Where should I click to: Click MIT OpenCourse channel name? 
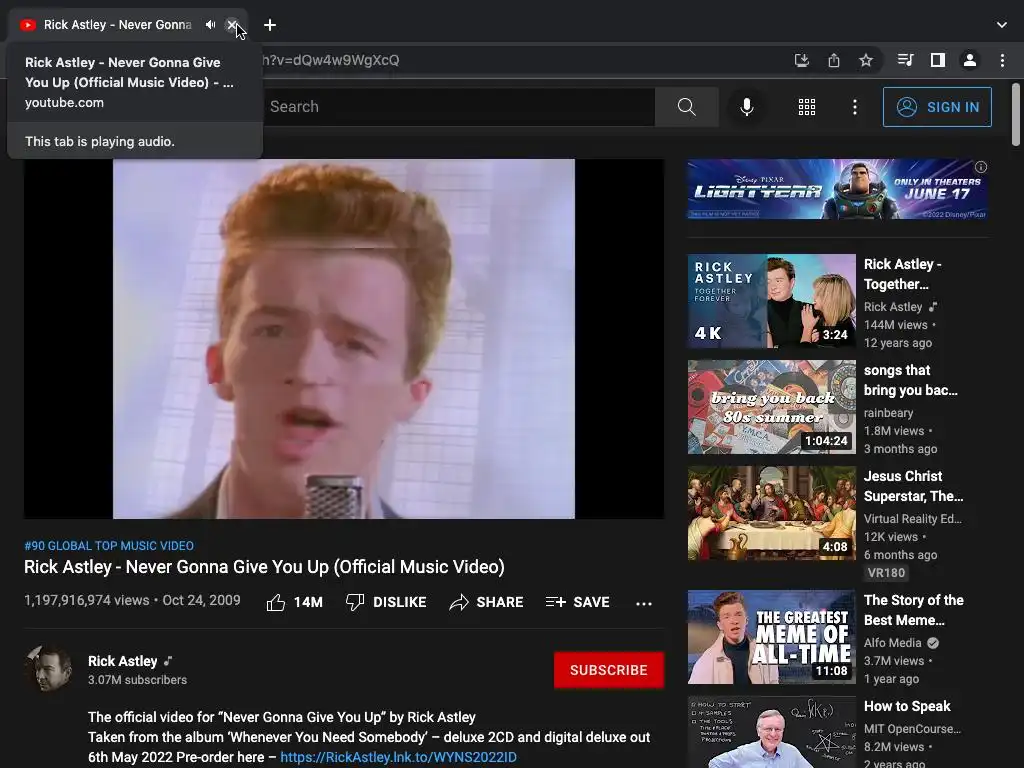[912, 729]
